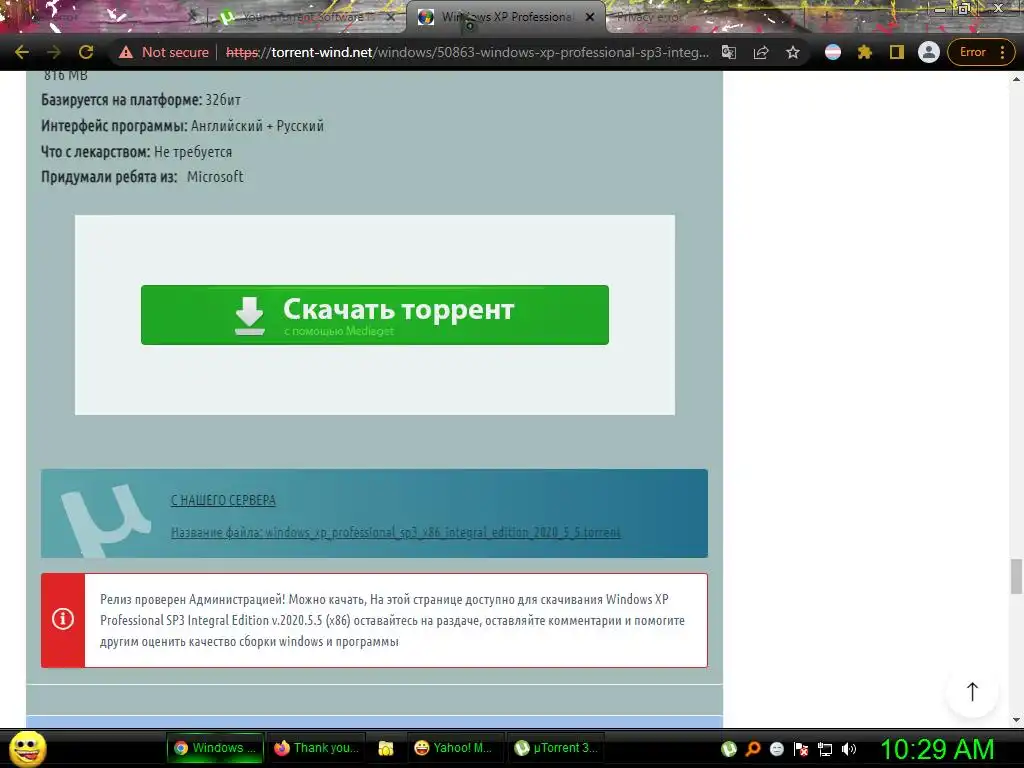
Task: Switch to the Yahoo! Messenger taskbar item
Action: pos(454,748)
